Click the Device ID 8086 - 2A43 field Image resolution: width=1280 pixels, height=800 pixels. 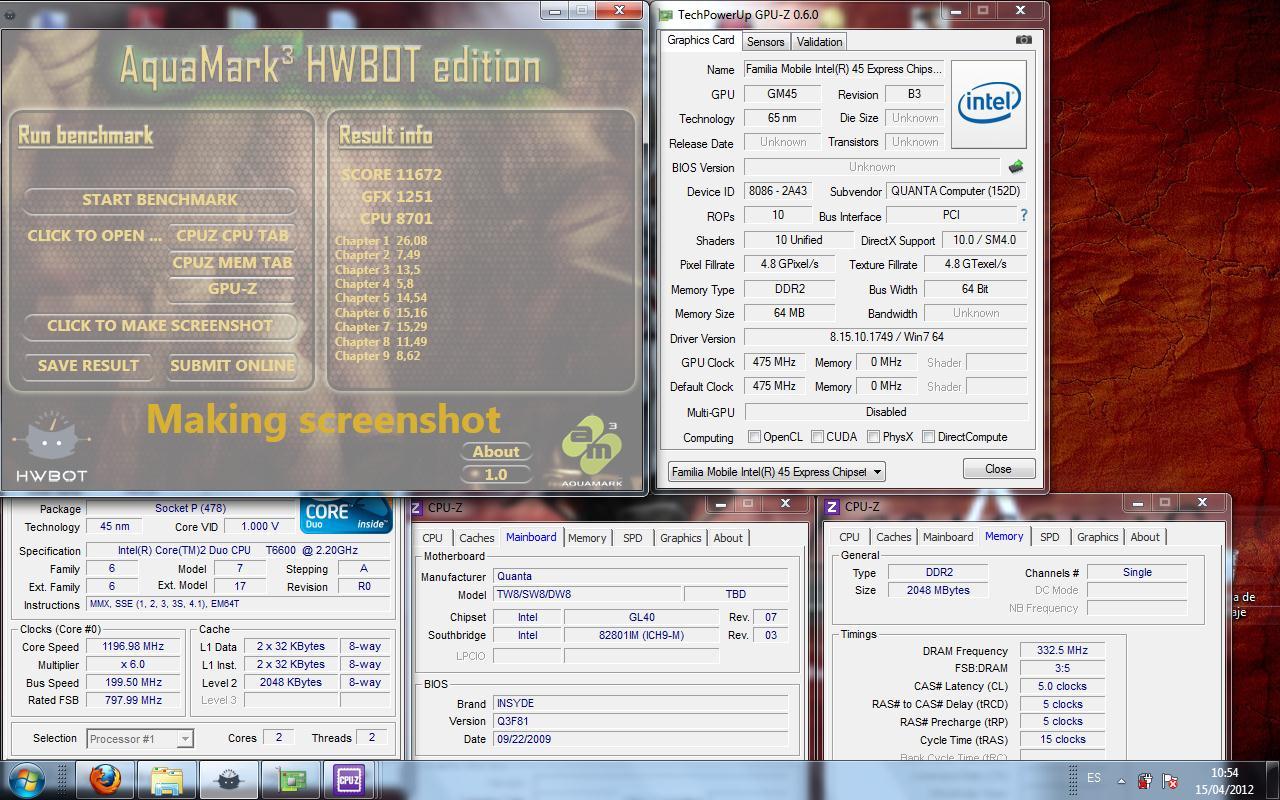(776, 191)
